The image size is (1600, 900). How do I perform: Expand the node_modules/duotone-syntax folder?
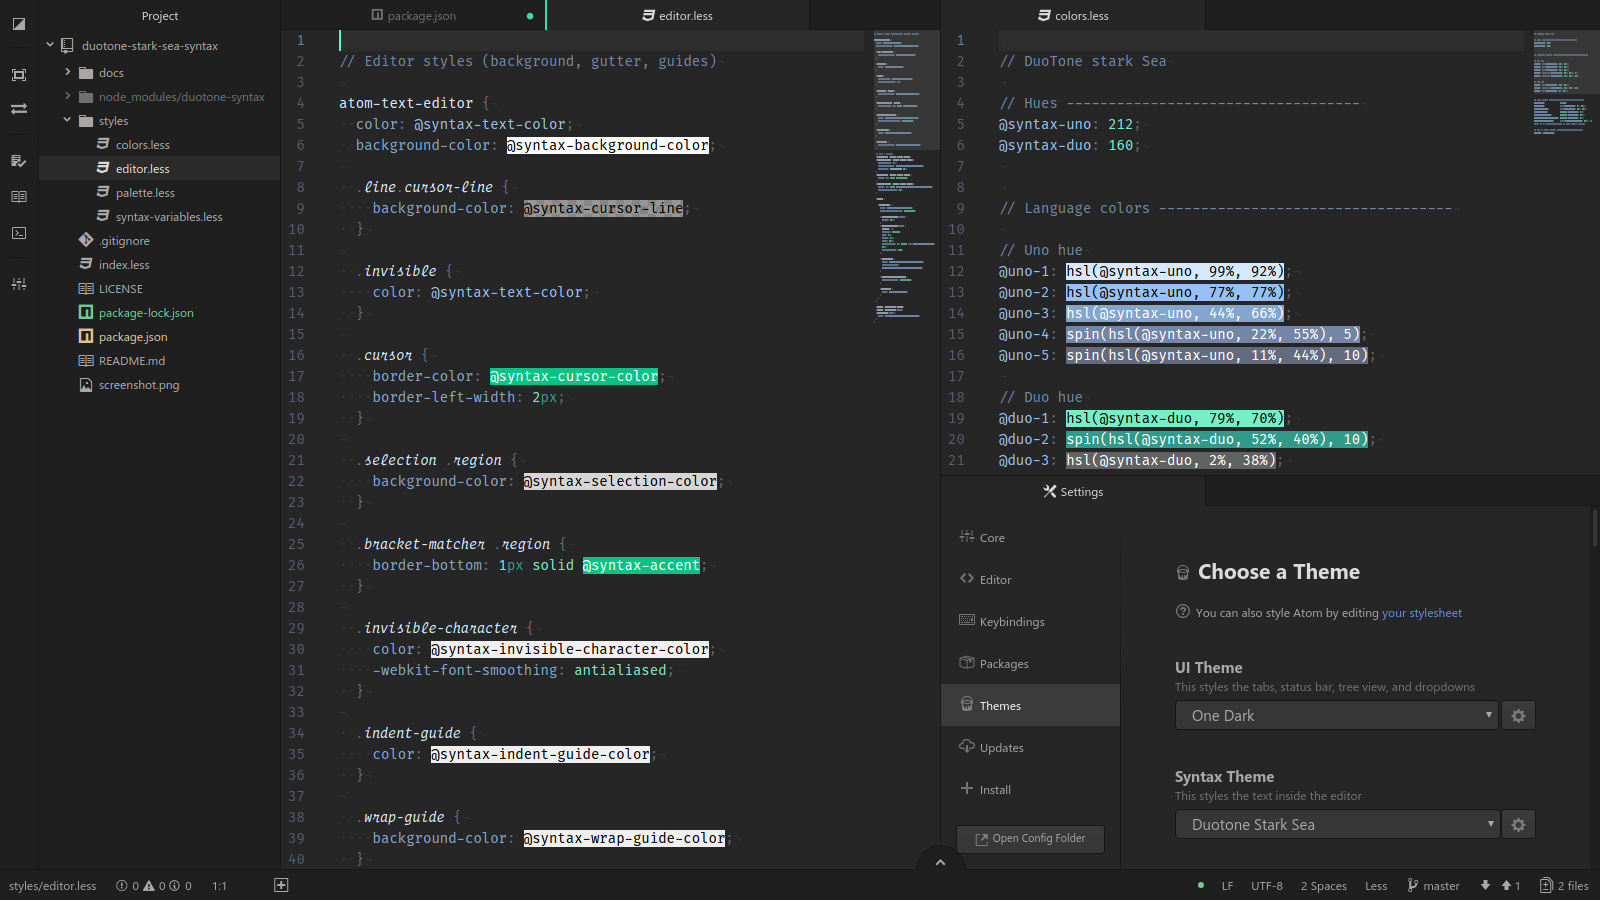pyautogui.click(x=68, y=96)
